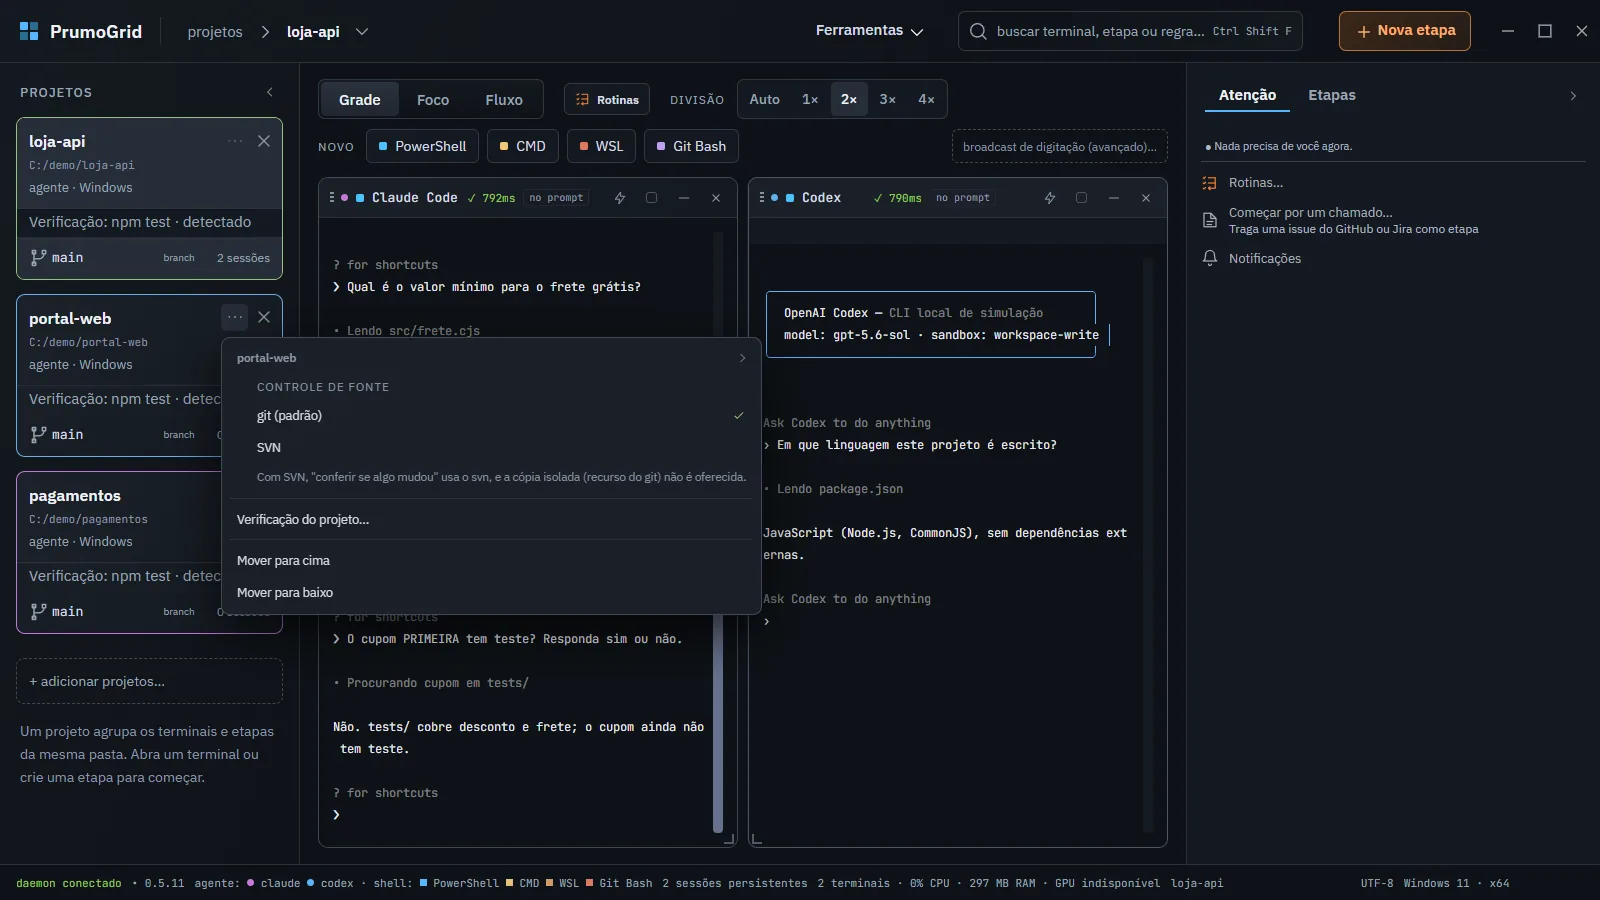
Task: Click the Rotinas icon in the Atenção panel
Action: (x=1210, y=183)
